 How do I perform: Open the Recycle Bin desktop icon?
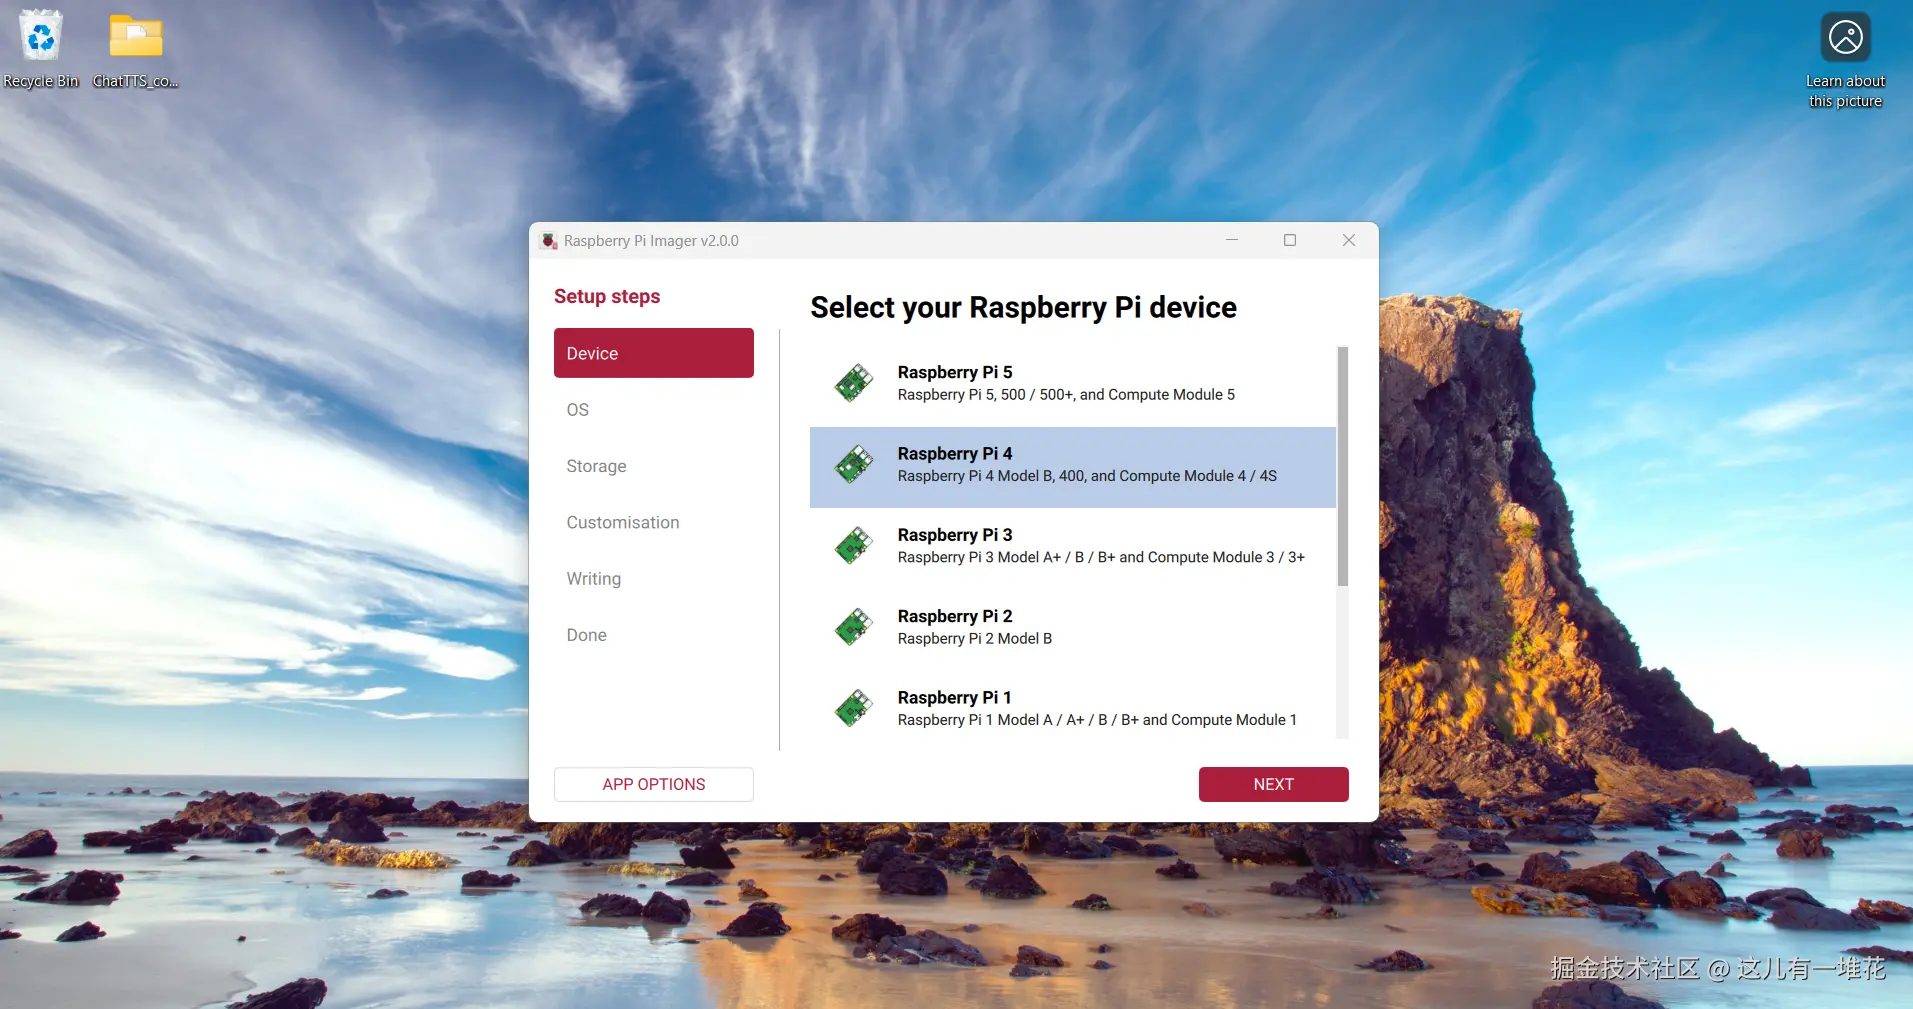tap(41, 49)
